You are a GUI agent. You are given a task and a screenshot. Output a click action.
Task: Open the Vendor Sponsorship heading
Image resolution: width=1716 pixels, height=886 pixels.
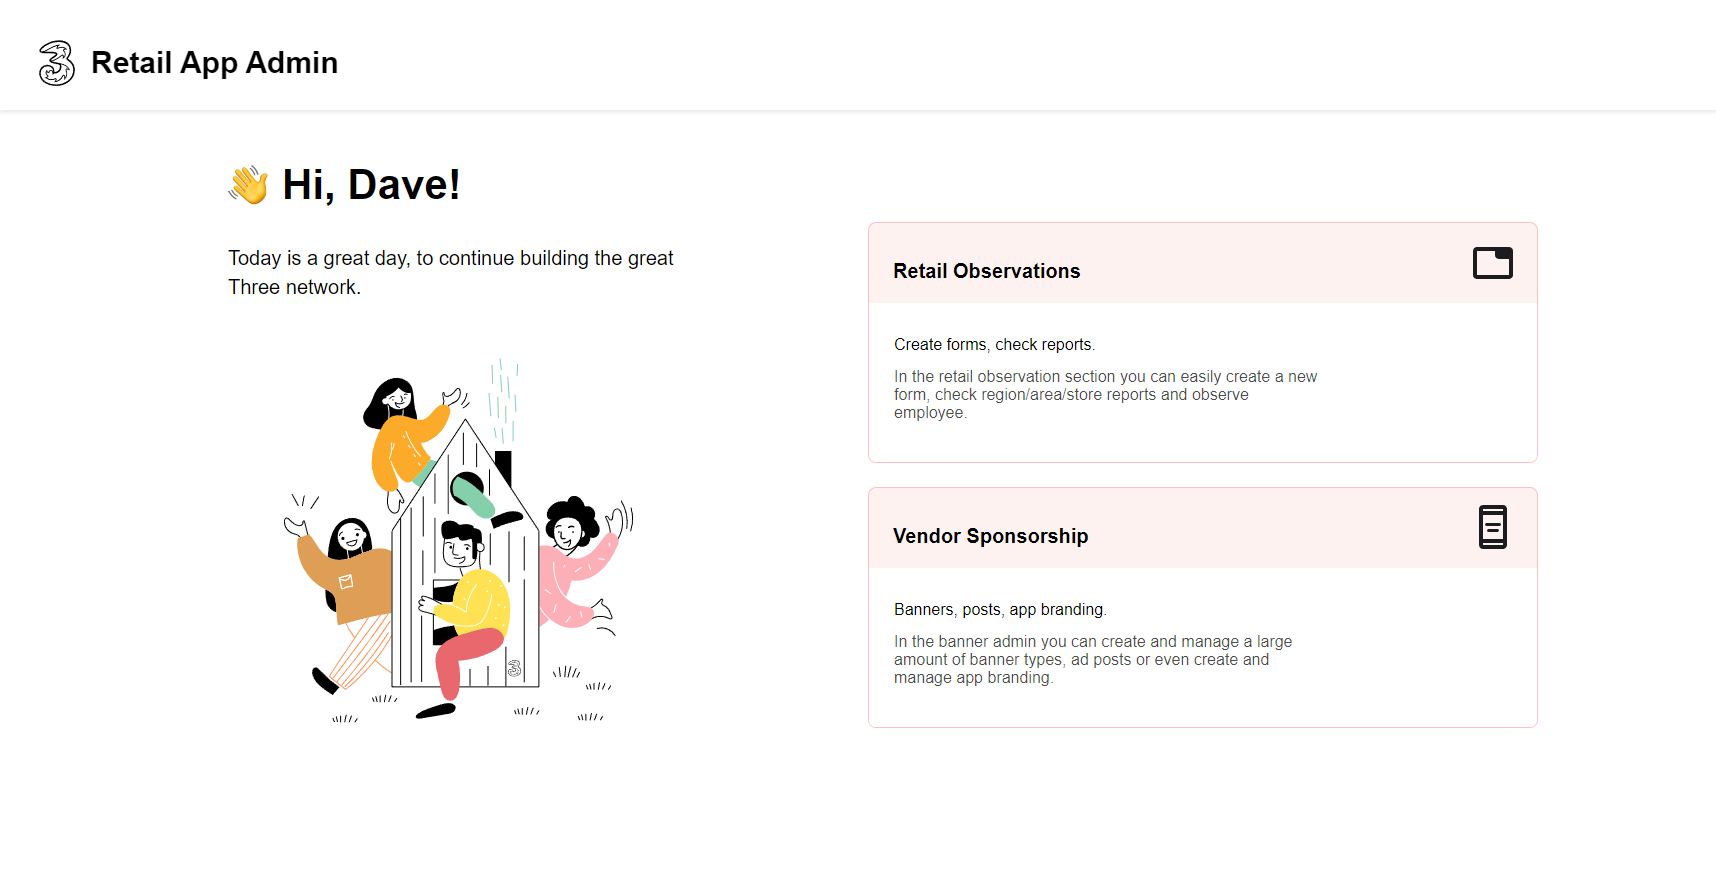click(x=990, y=536)
